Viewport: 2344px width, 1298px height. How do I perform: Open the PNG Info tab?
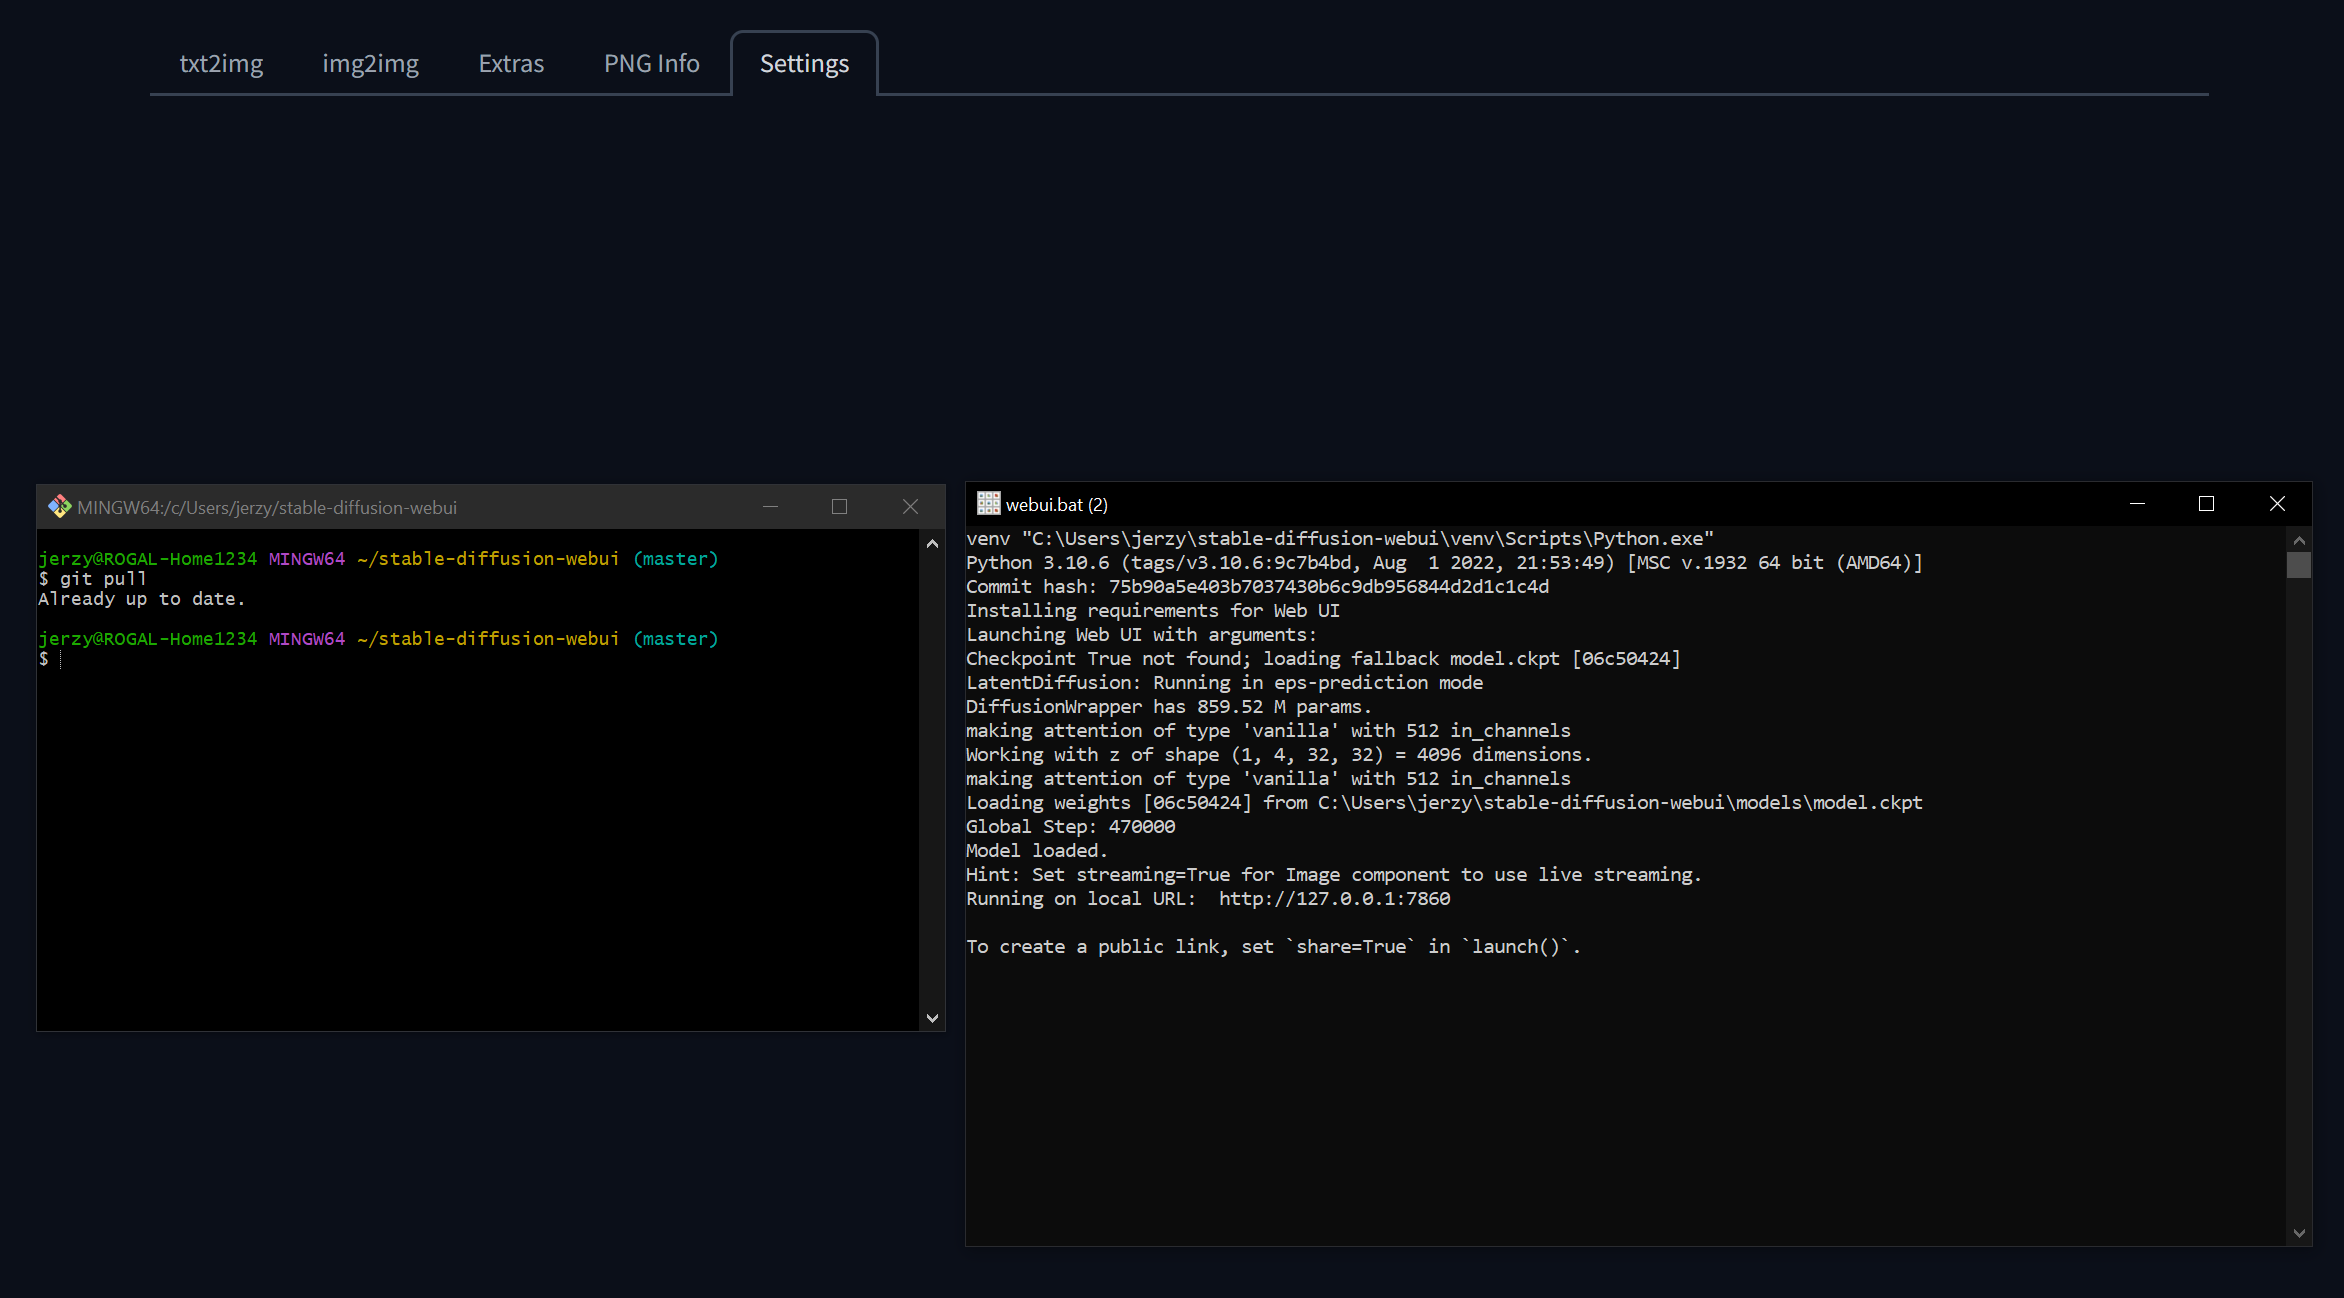pyautogui.click(x=651, y=63)
